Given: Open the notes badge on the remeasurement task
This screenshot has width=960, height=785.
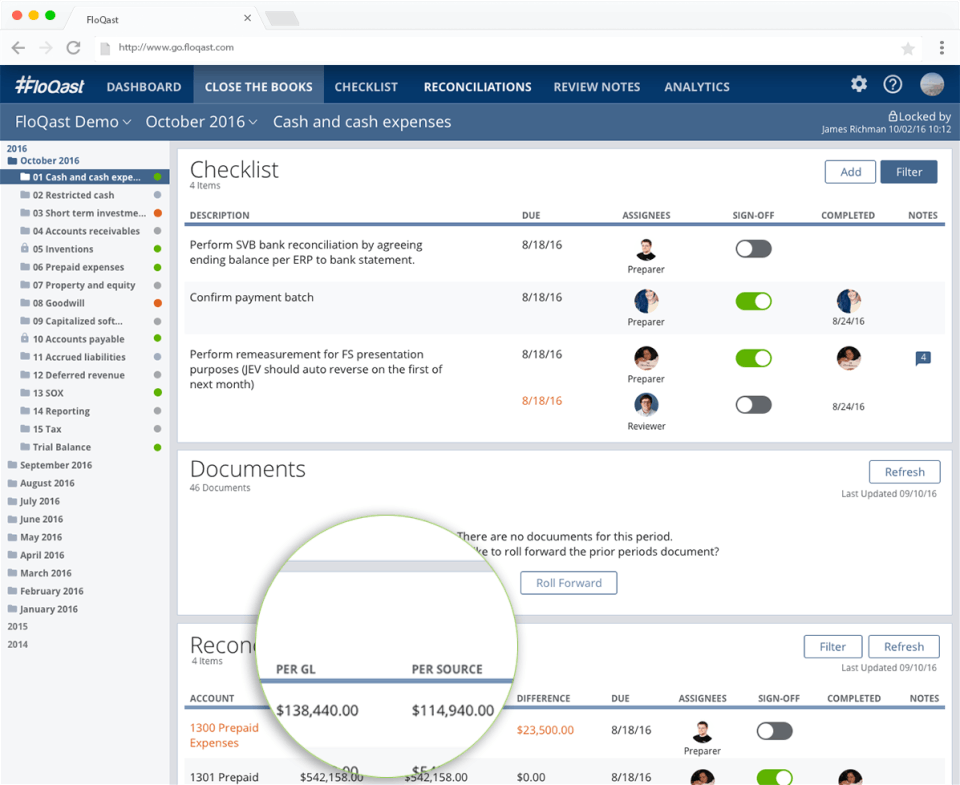Looking at the screenshot, I should (922, 356).
